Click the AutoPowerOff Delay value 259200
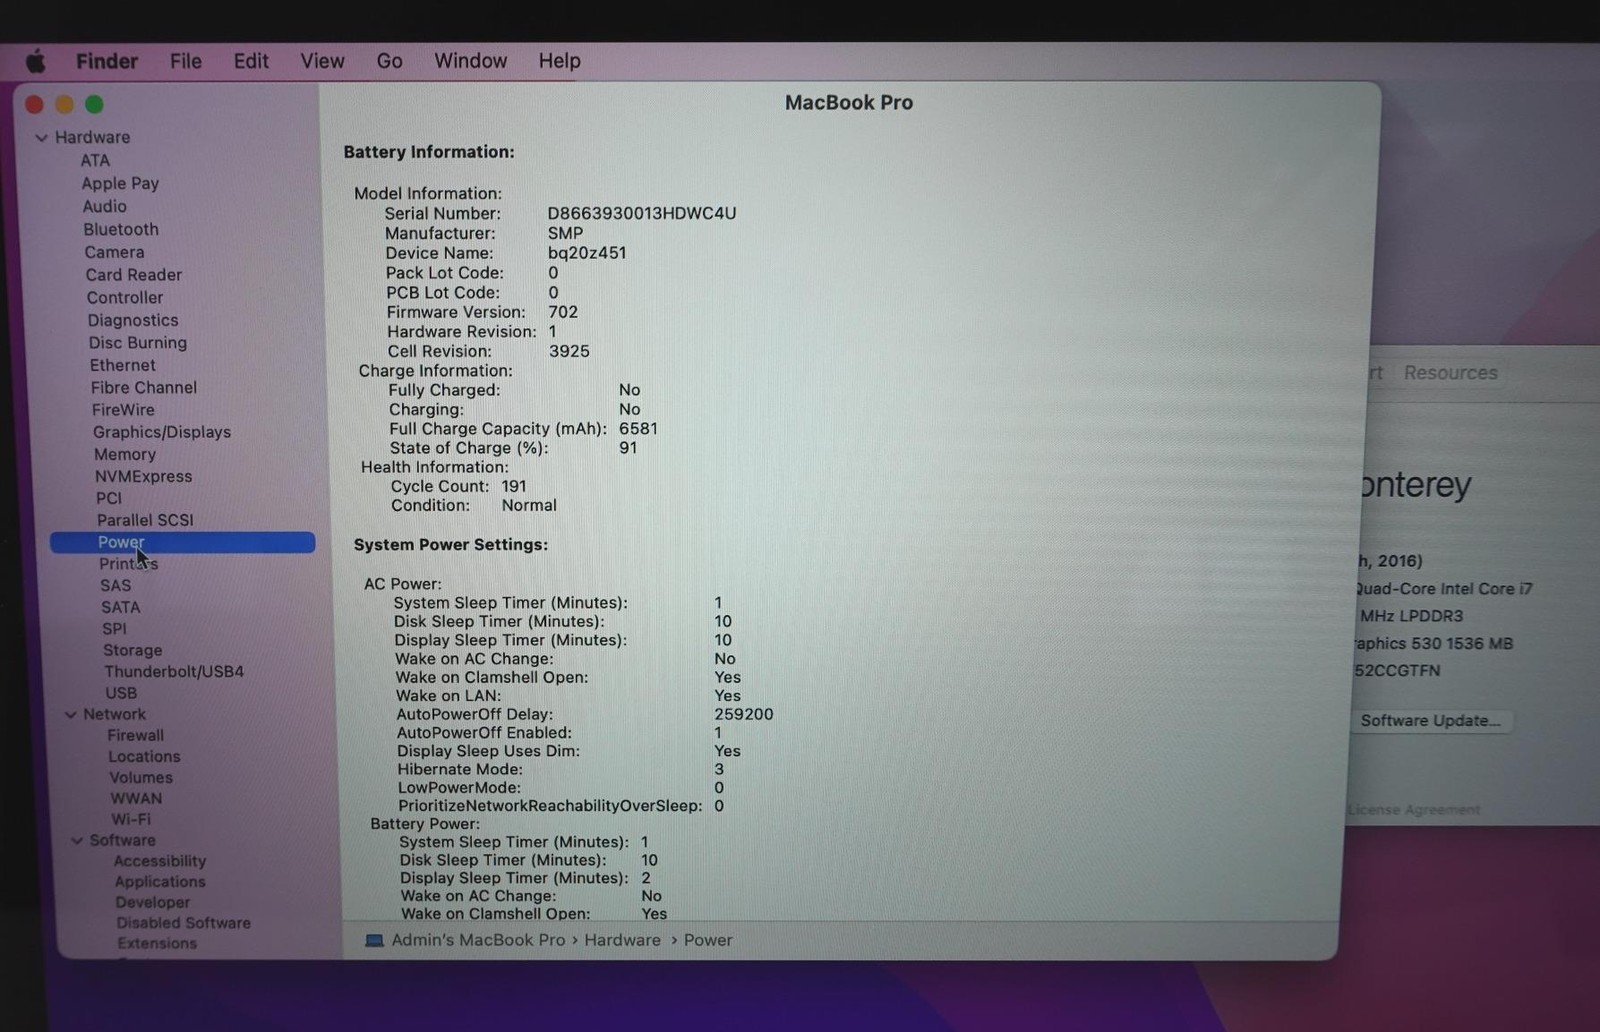The image size is (1600, 1032). coord(743,715)
